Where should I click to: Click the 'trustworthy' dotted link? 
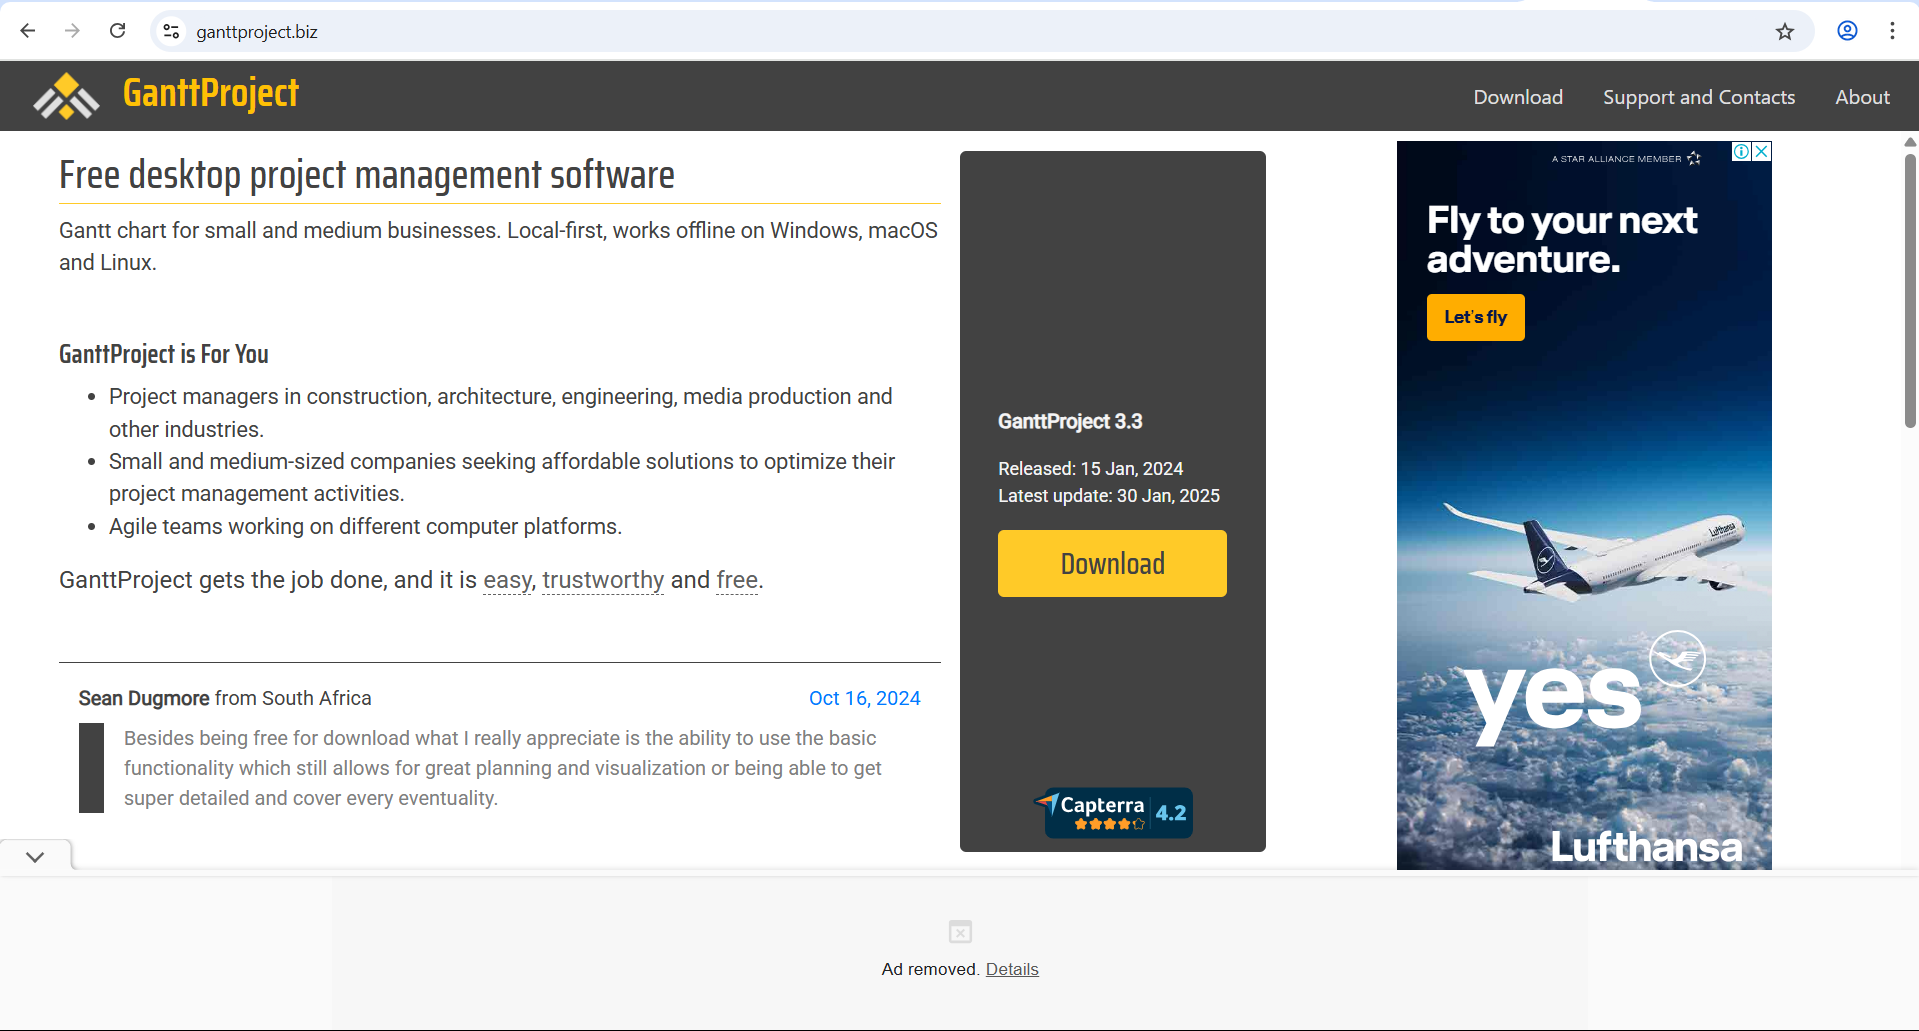(x=603, y=580)
